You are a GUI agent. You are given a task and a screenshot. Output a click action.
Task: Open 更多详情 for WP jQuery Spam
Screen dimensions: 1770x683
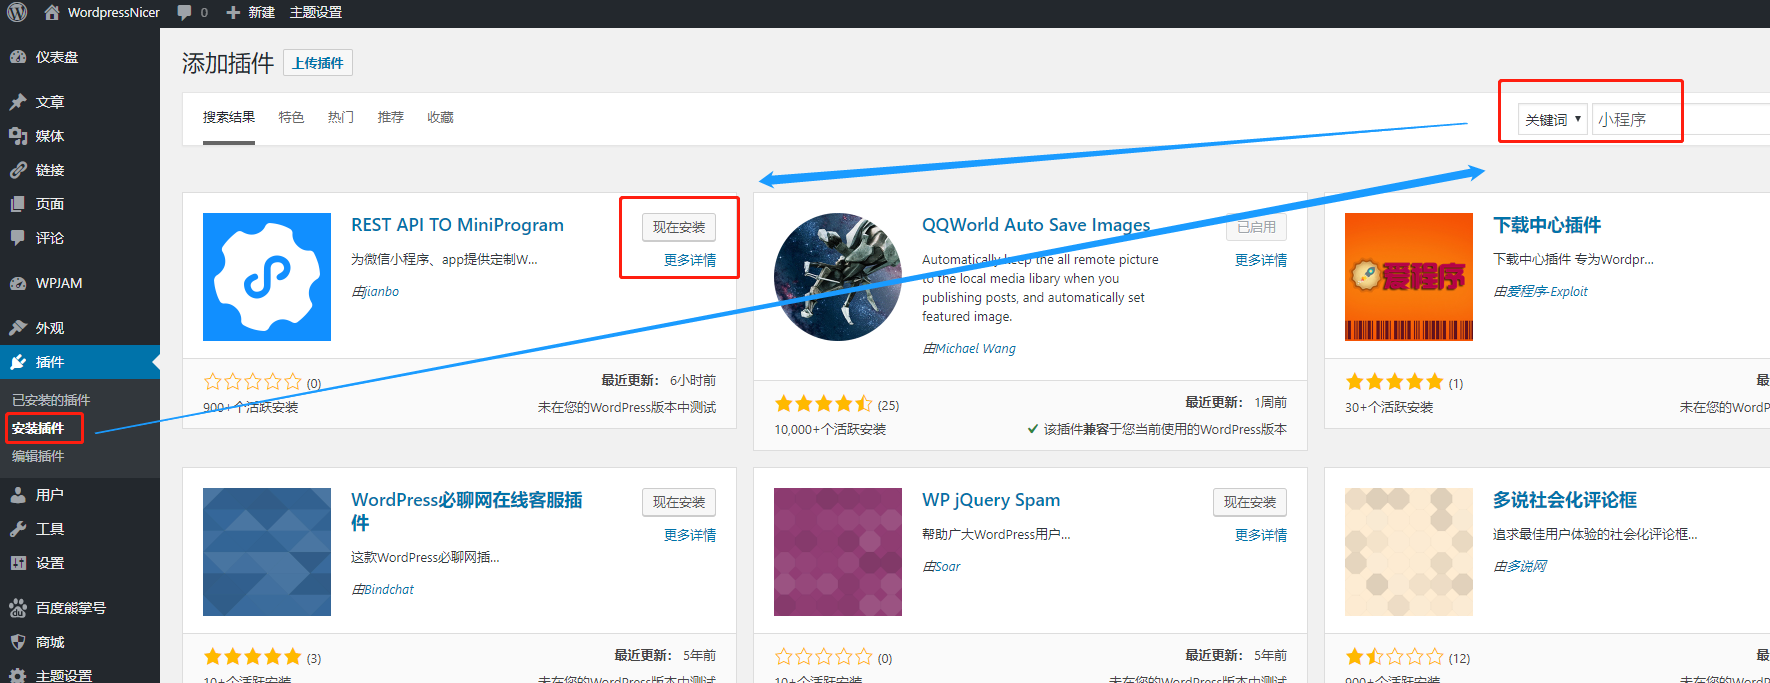coord(1261,535)
